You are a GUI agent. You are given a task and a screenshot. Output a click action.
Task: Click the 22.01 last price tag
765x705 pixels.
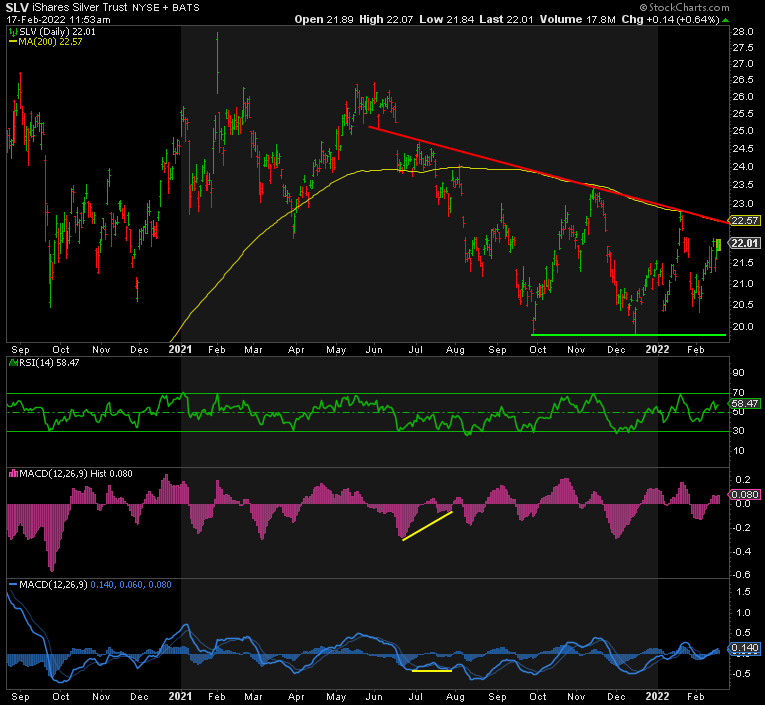pos(745,243)
